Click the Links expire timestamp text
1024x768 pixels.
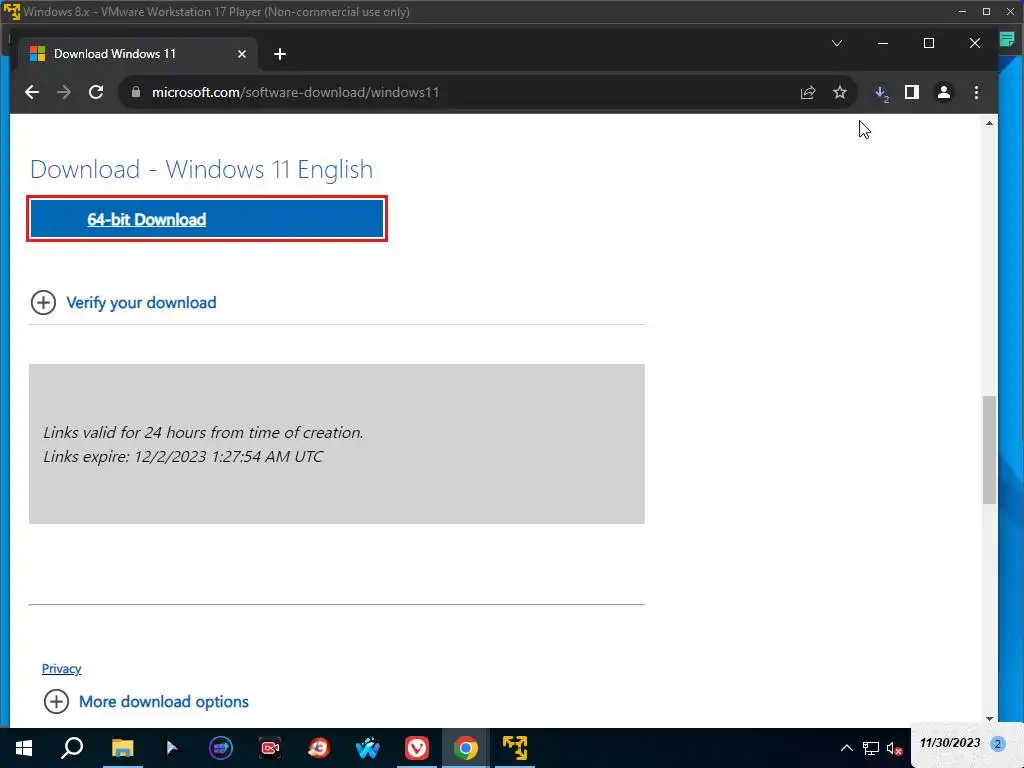pyautogui.click(x=183, y=456)
